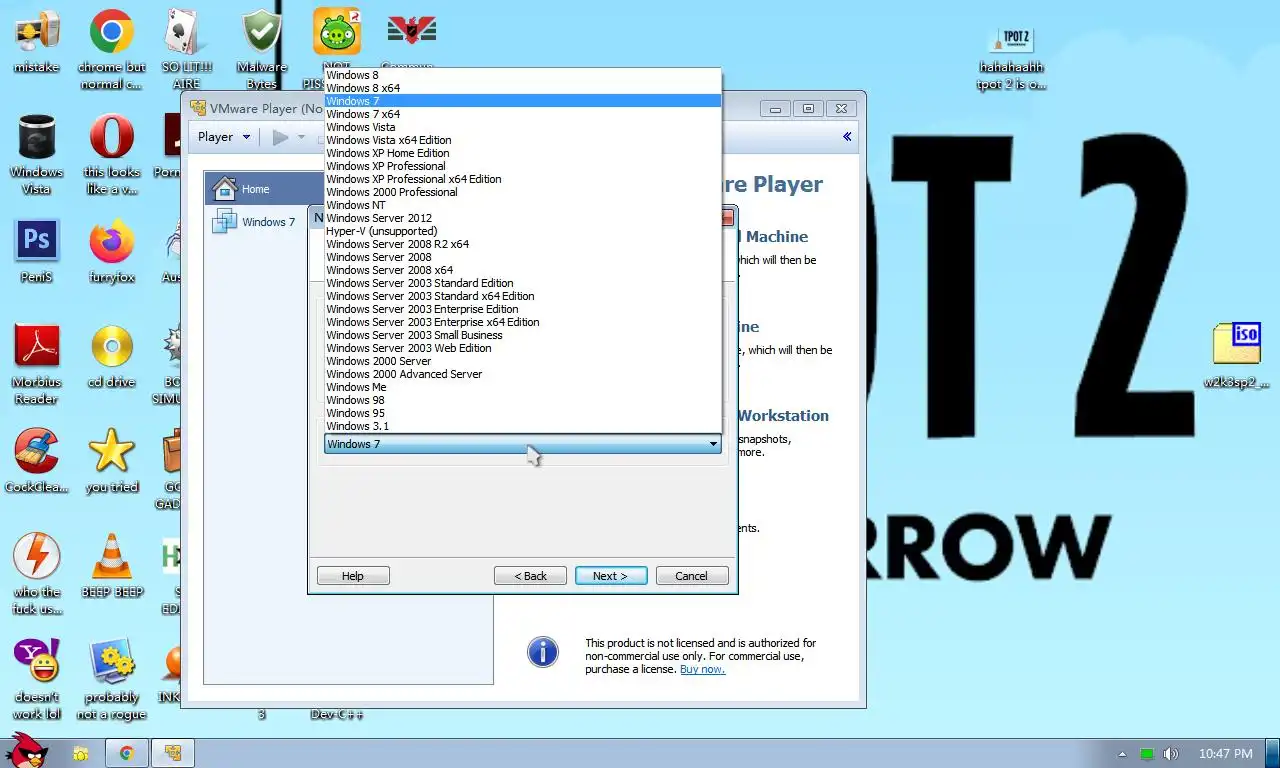Click Next in the wizard

tap(611, 576)
